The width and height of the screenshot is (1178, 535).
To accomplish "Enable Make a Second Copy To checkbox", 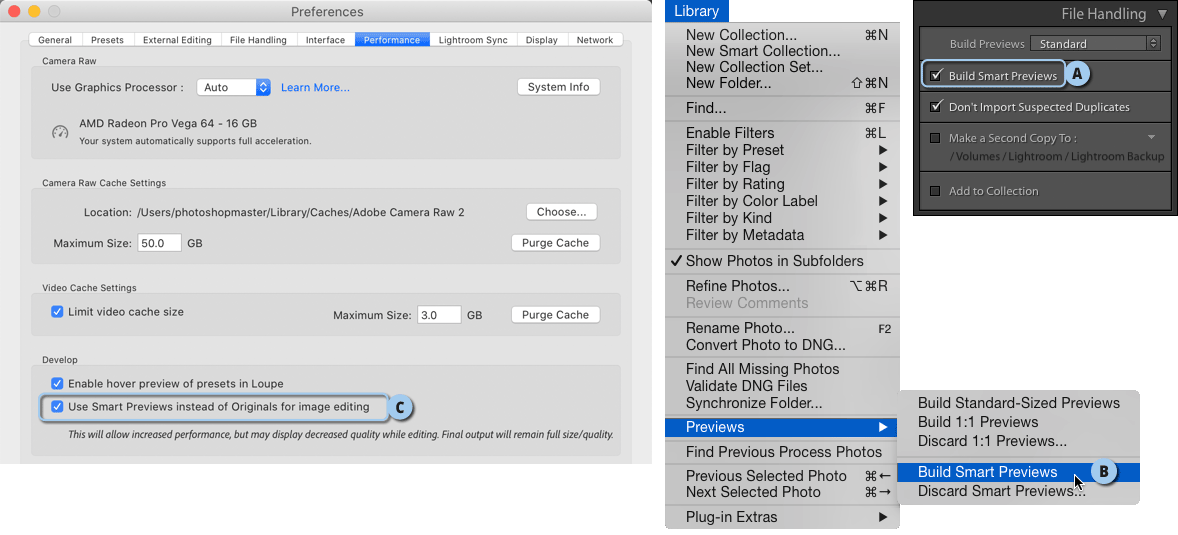I will pyautogui.click(x=935, y=138).
